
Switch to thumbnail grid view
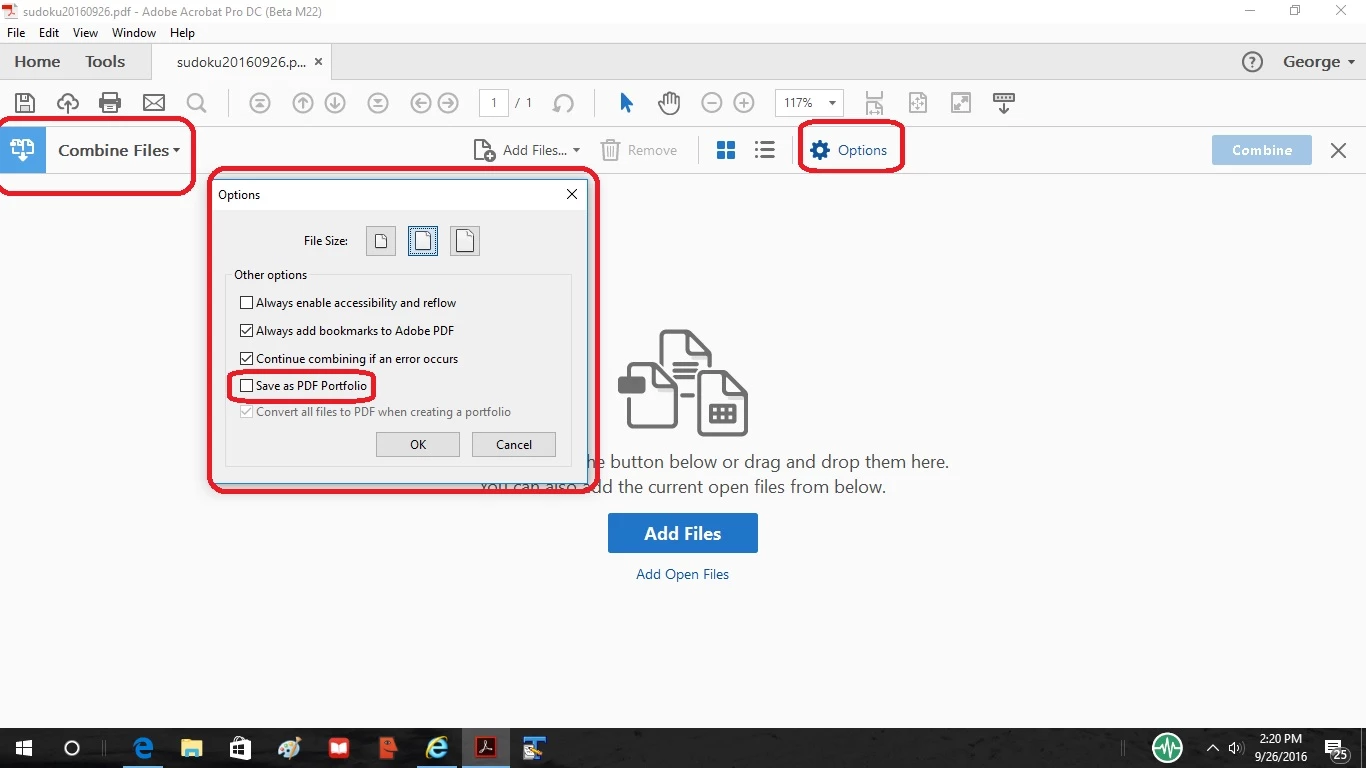click(726, 150)
